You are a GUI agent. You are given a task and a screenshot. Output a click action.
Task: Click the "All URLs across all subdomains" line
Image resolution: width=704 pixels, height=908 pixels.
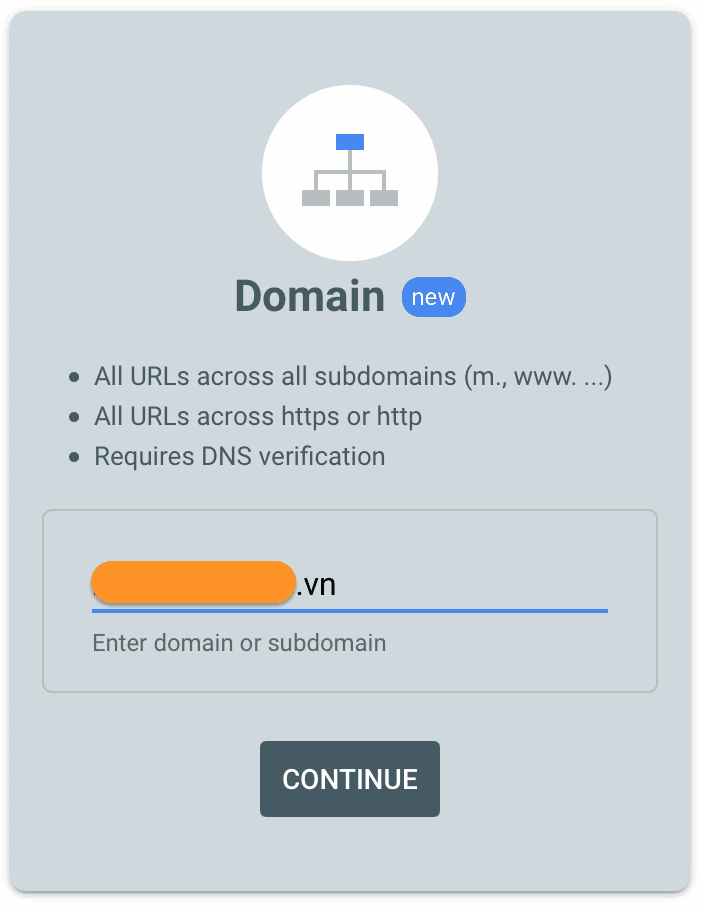coord(352,377)
